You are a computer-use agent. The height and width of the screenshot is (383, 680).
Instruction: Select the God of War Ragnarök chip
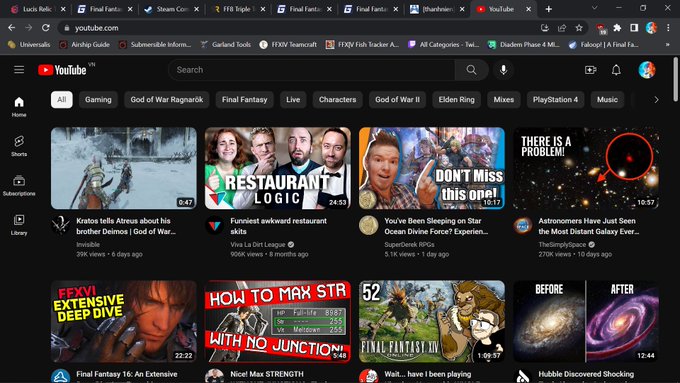pyautogui.click(x=167, y=100)
